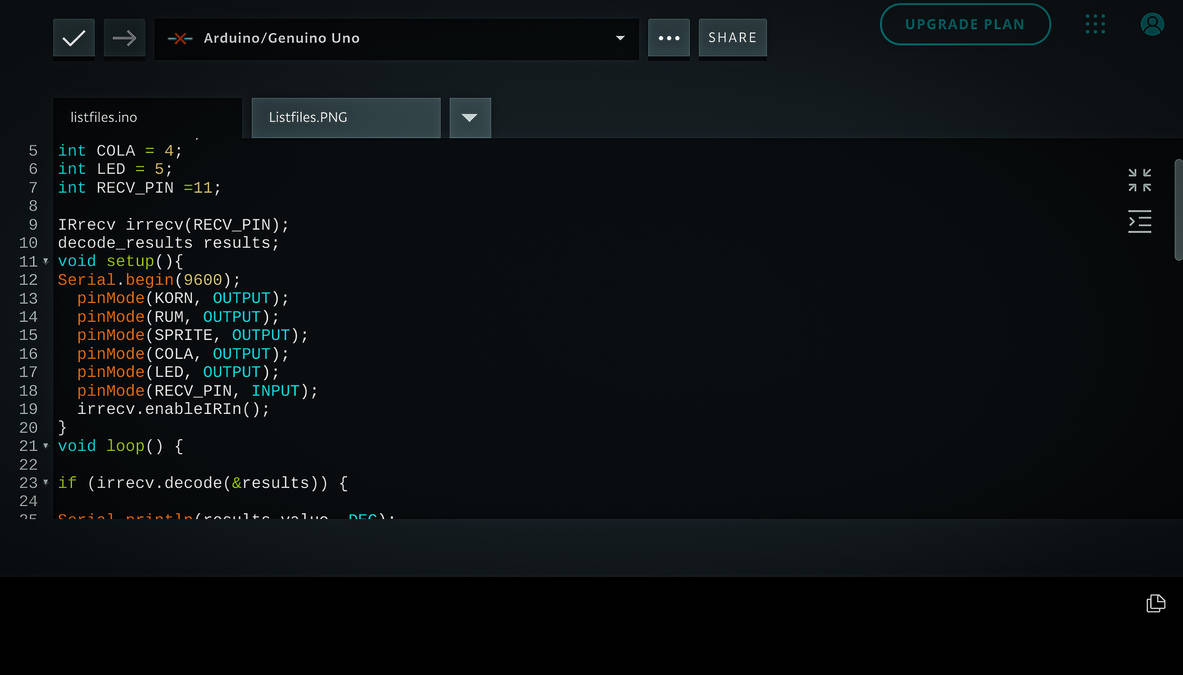Switch to the Listfiles.PNG tab
This screenshot has height=675, width=1183.
tap(346, 118)
